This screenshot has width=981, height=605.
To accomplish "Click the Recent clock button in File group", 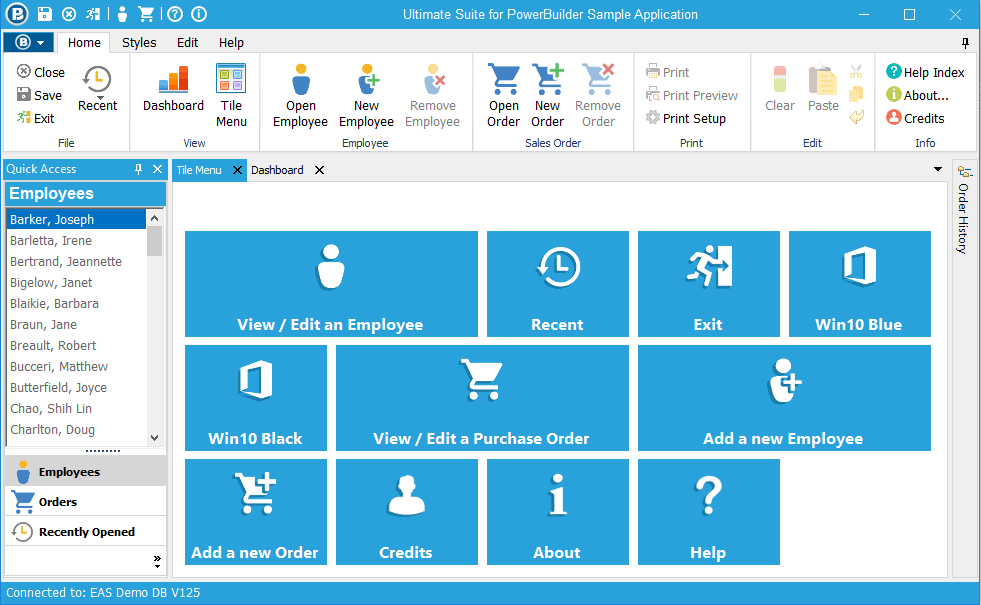I will click(97, 89).
